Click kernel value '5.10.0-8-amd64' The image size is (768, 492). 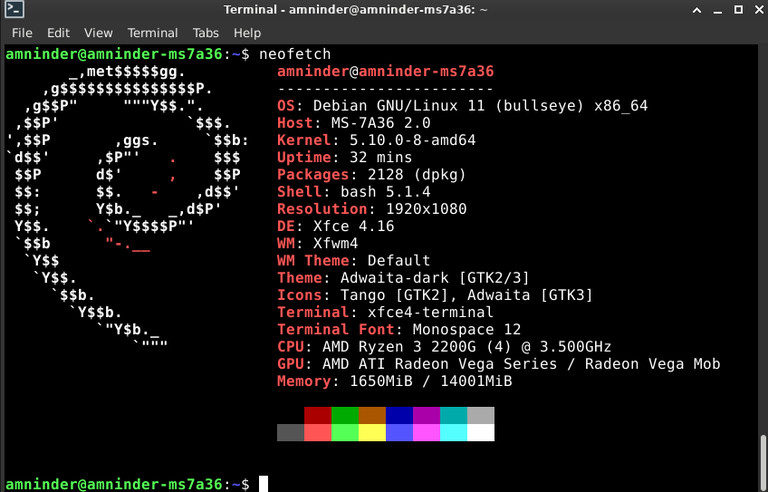coord(412,140)
